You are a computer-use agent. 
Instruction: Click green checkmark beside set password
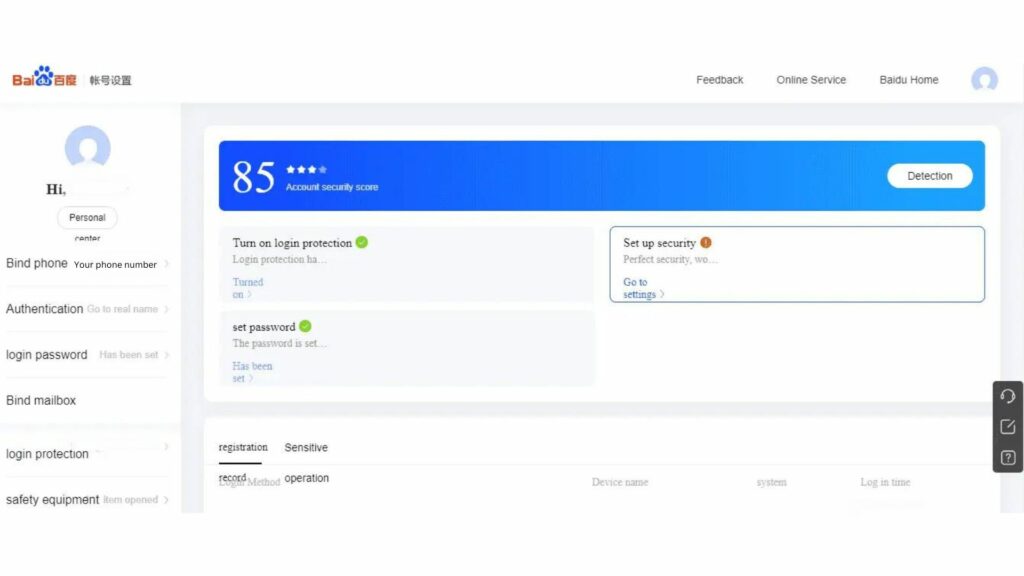coord(305,326)
